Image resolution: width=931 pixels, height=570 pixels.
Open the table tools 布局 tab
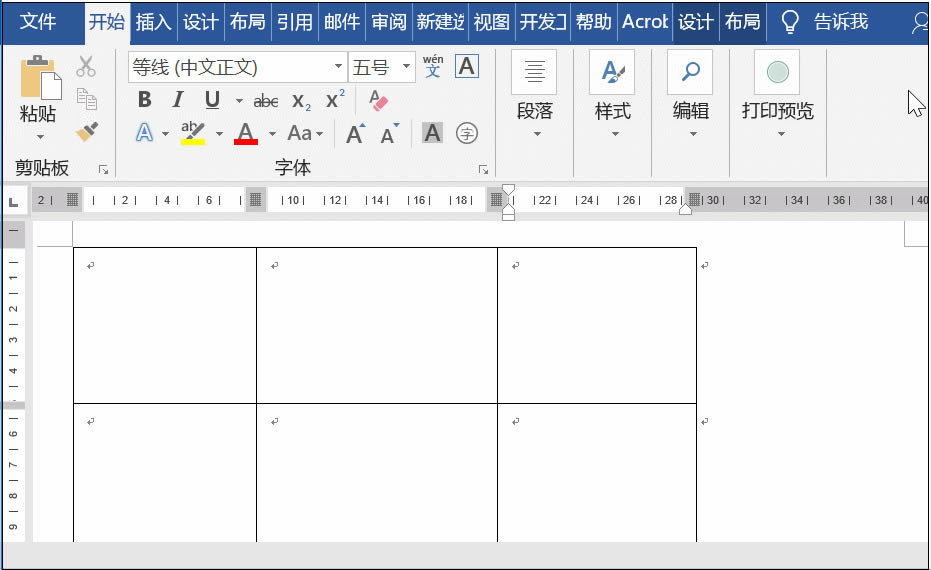742,22
